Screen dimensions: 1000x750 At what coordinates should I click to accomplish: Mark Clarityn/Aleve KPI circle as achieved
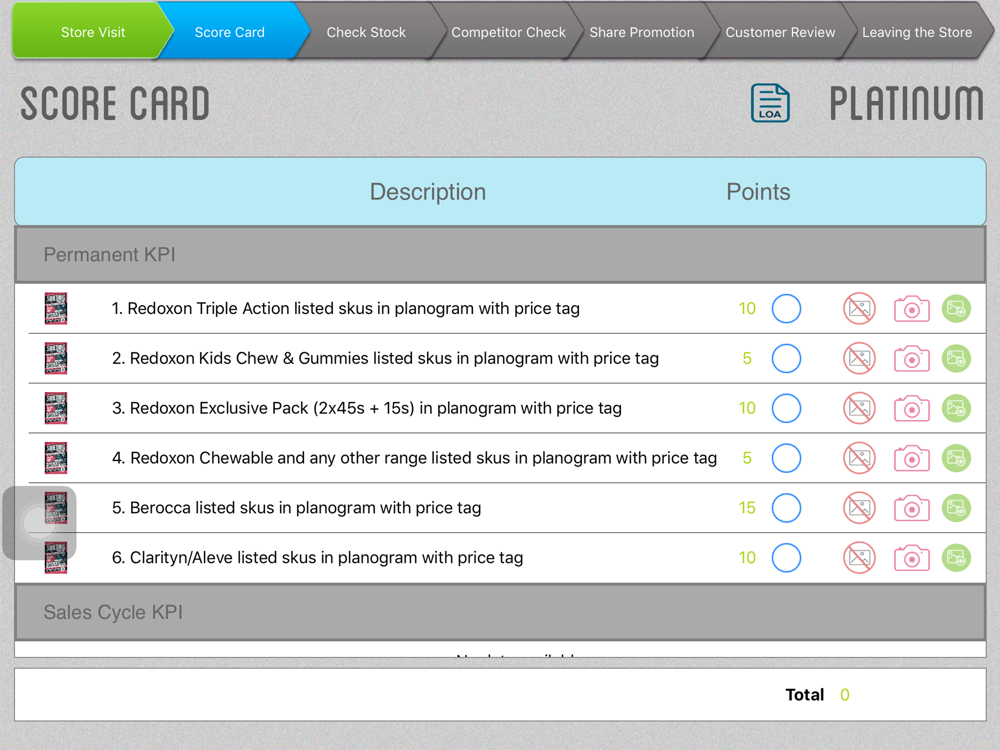(786, 558)
